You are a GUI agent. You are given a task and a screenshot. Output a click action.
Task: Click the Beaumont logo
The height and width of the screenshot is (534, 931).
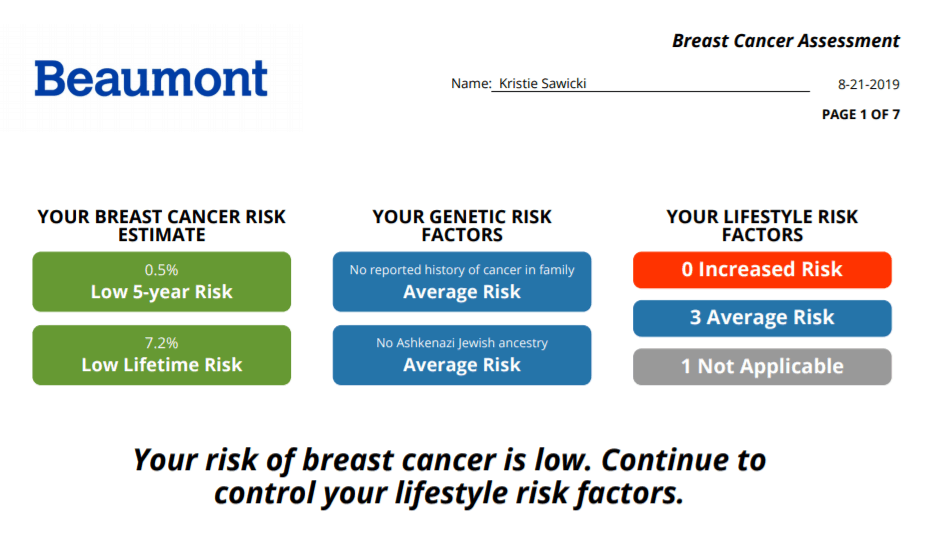coord(151,78)
